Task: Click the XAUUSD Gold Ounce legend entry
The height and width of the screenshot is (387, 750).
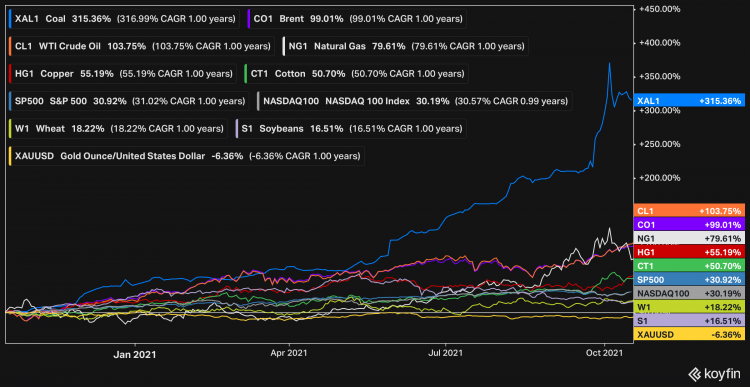Action: pyautogui.click(x=186, y=156)
